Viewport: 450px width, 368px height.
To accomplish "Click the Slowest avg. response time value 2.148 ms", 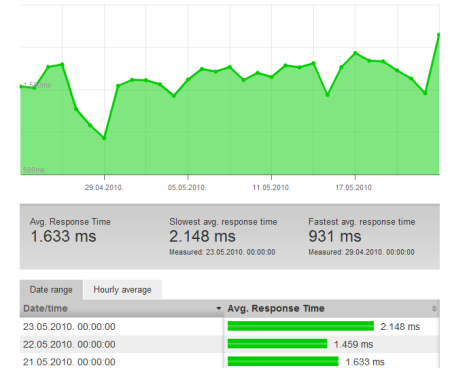I will [x=202, y=236].
